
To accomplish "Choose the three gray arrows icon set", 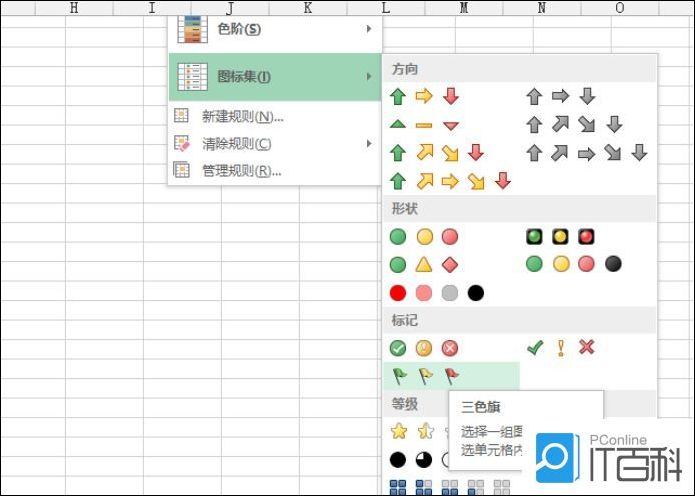I will coord(560,97).
